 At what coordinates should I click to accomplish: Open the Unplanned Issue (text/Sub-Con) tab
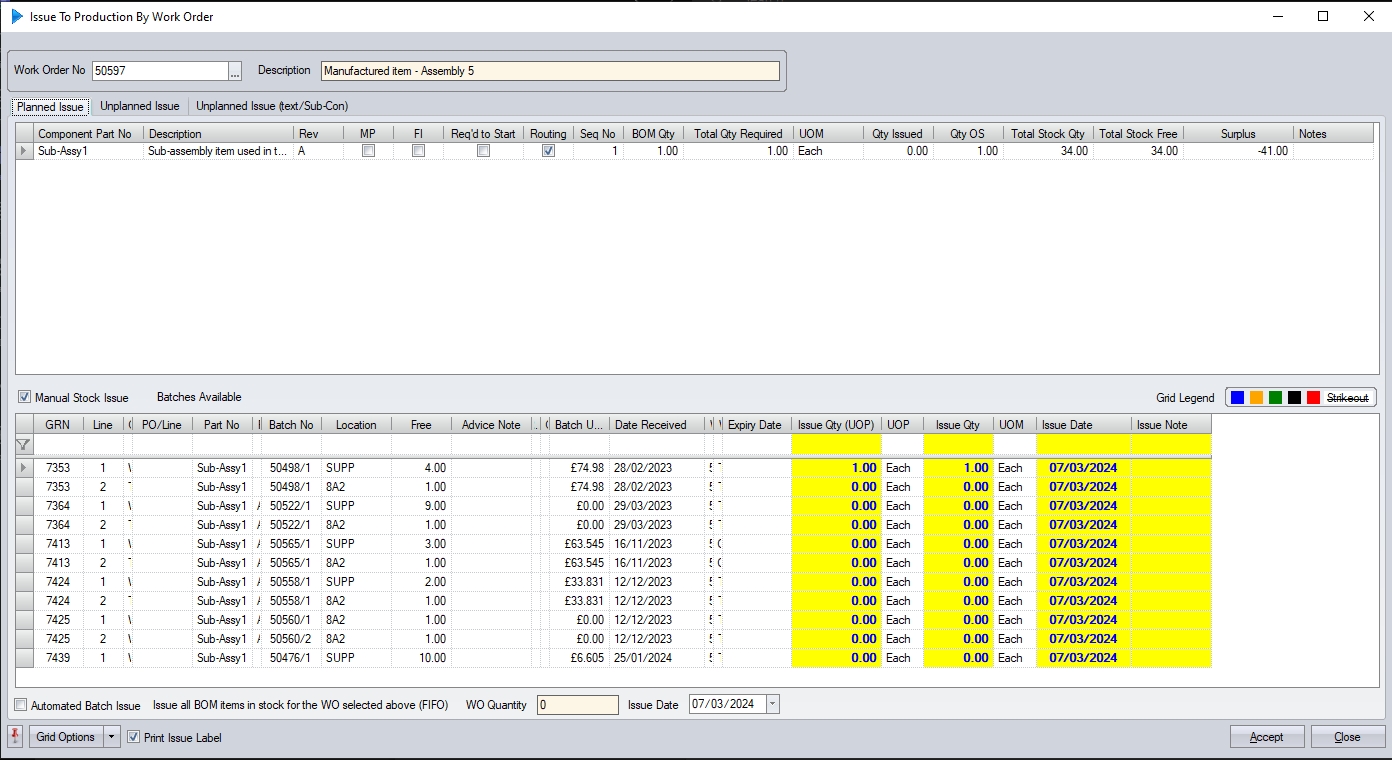click(x=271, y=106)
